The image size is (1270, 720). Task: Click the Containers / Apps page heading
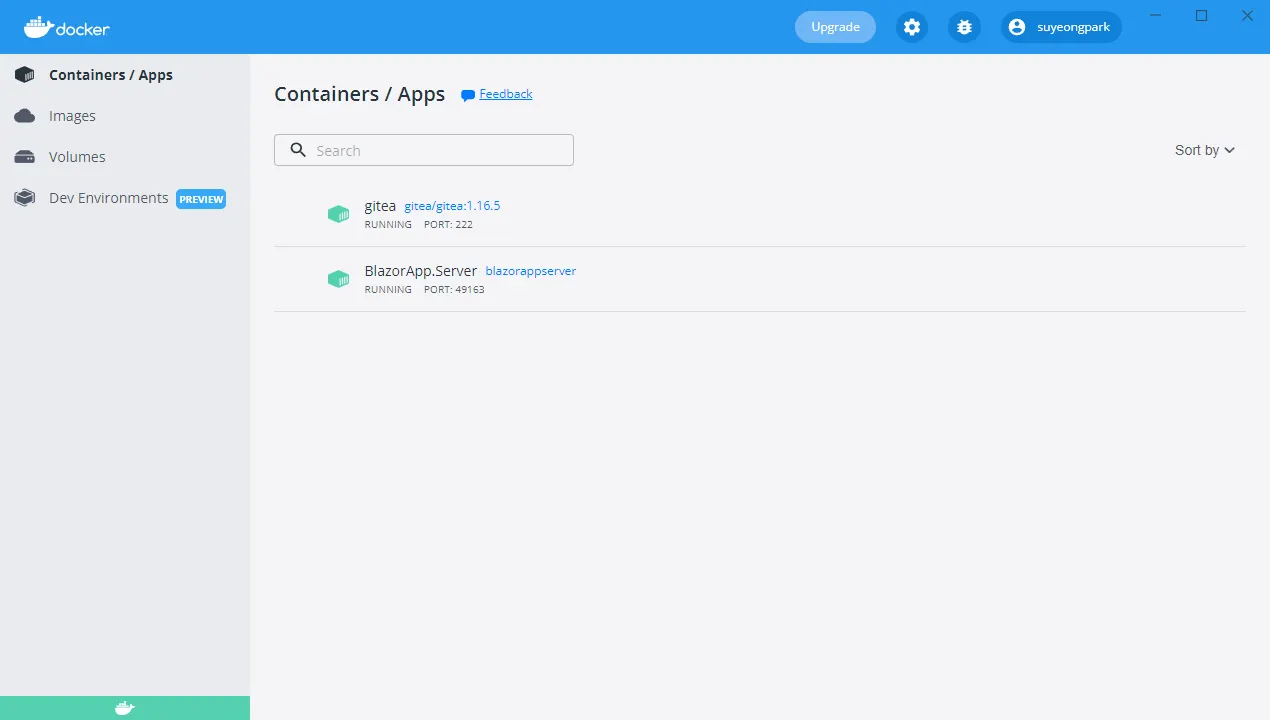[360, 94]
